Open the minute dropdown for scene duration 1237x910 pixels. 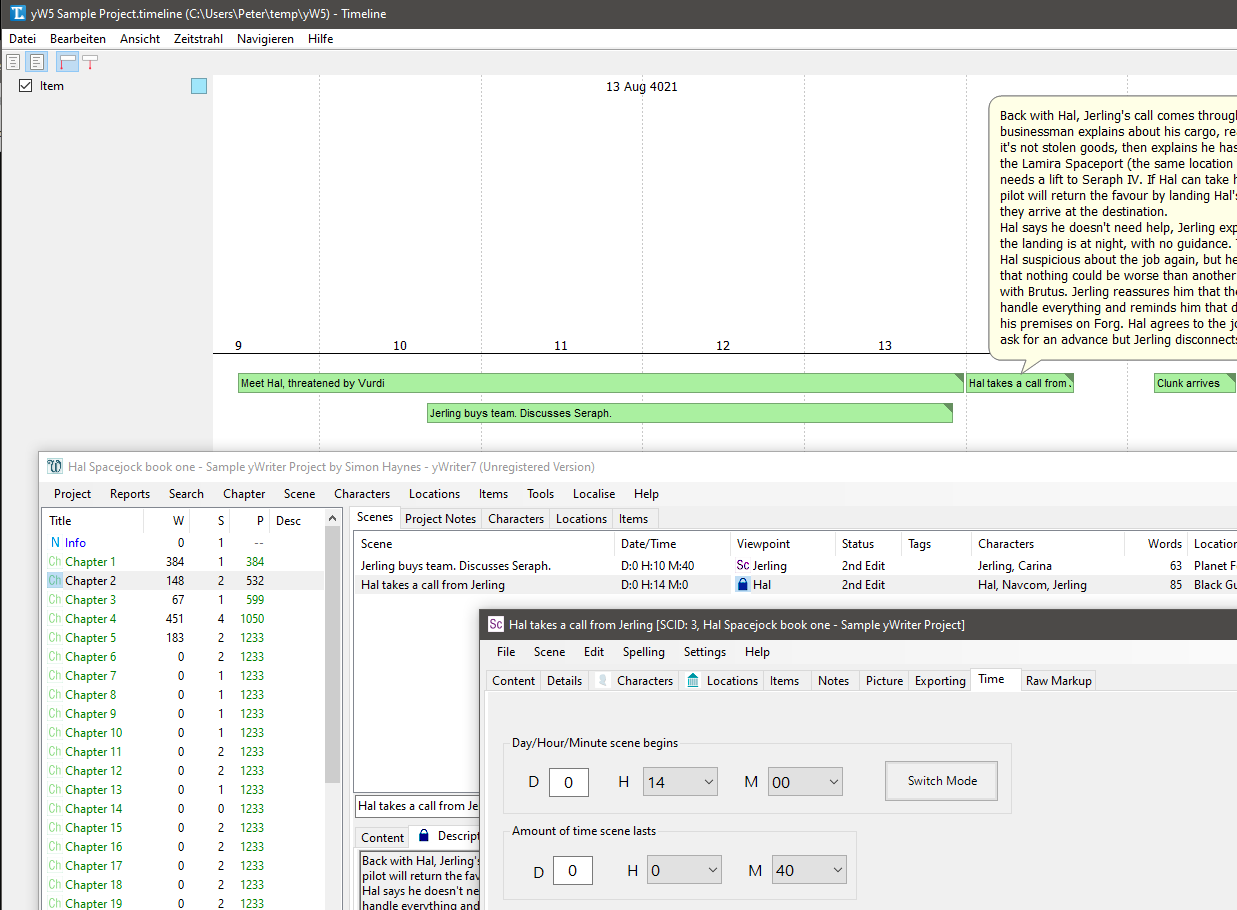click(809, 870)
